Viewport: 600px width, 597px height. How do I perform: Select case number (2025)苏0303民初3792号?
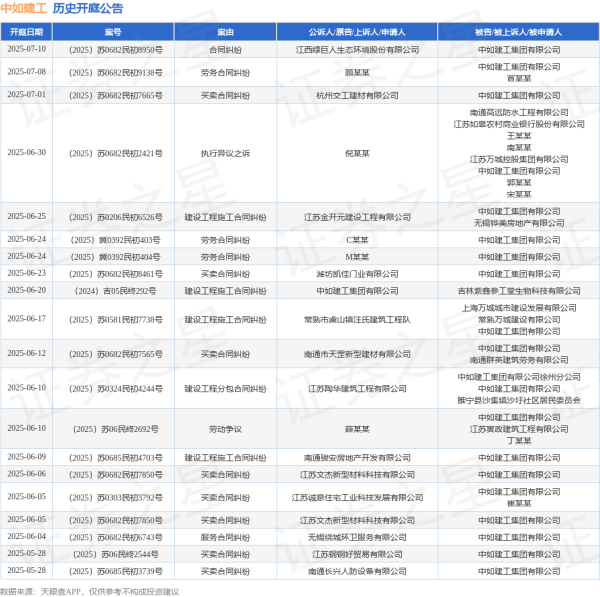click(116, 498)
